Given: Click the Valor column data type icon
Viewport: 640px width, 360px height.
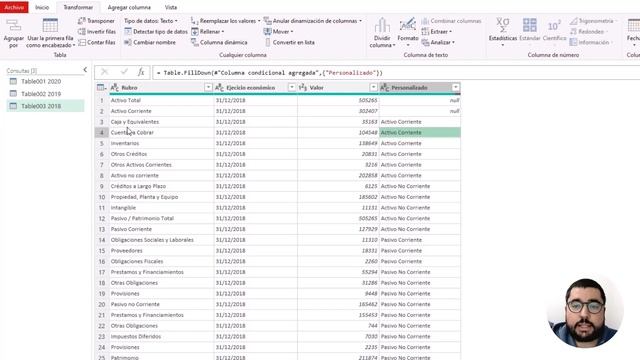Looking at the screenshot, I should point(302,87).
